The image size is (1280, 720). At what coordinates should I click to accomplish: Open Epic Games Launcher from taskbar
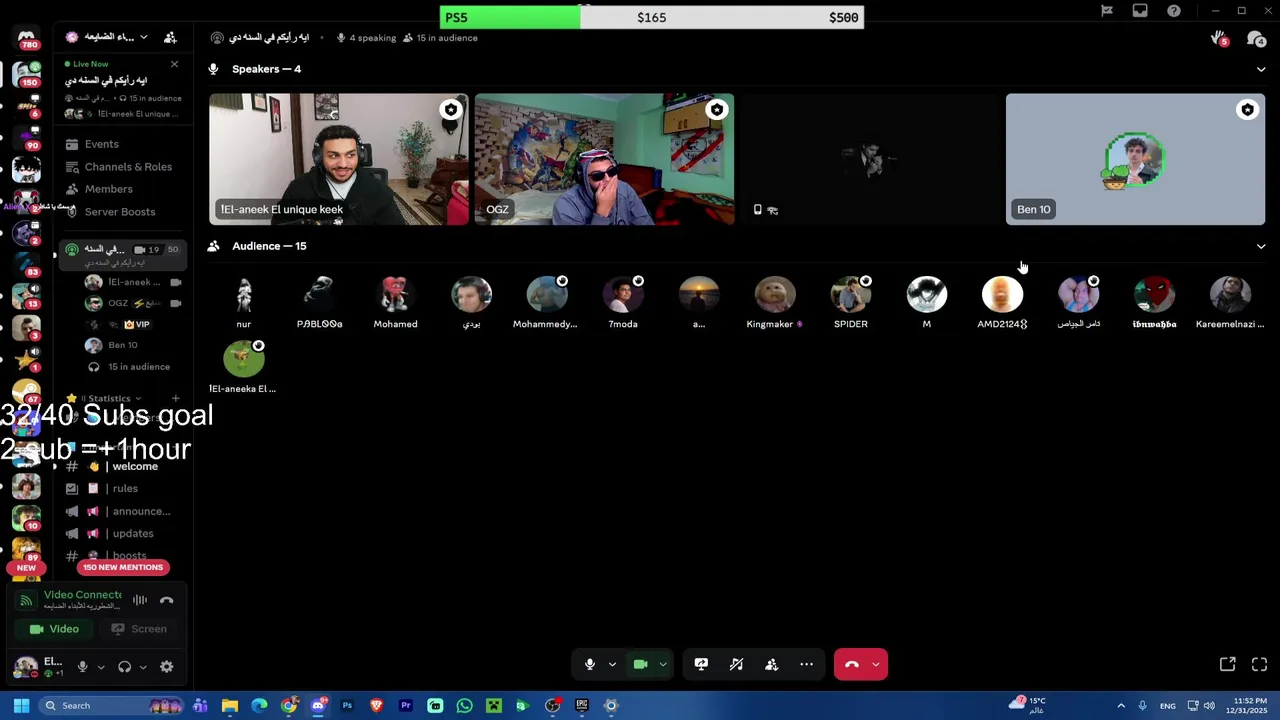click(x=581, y=706)
